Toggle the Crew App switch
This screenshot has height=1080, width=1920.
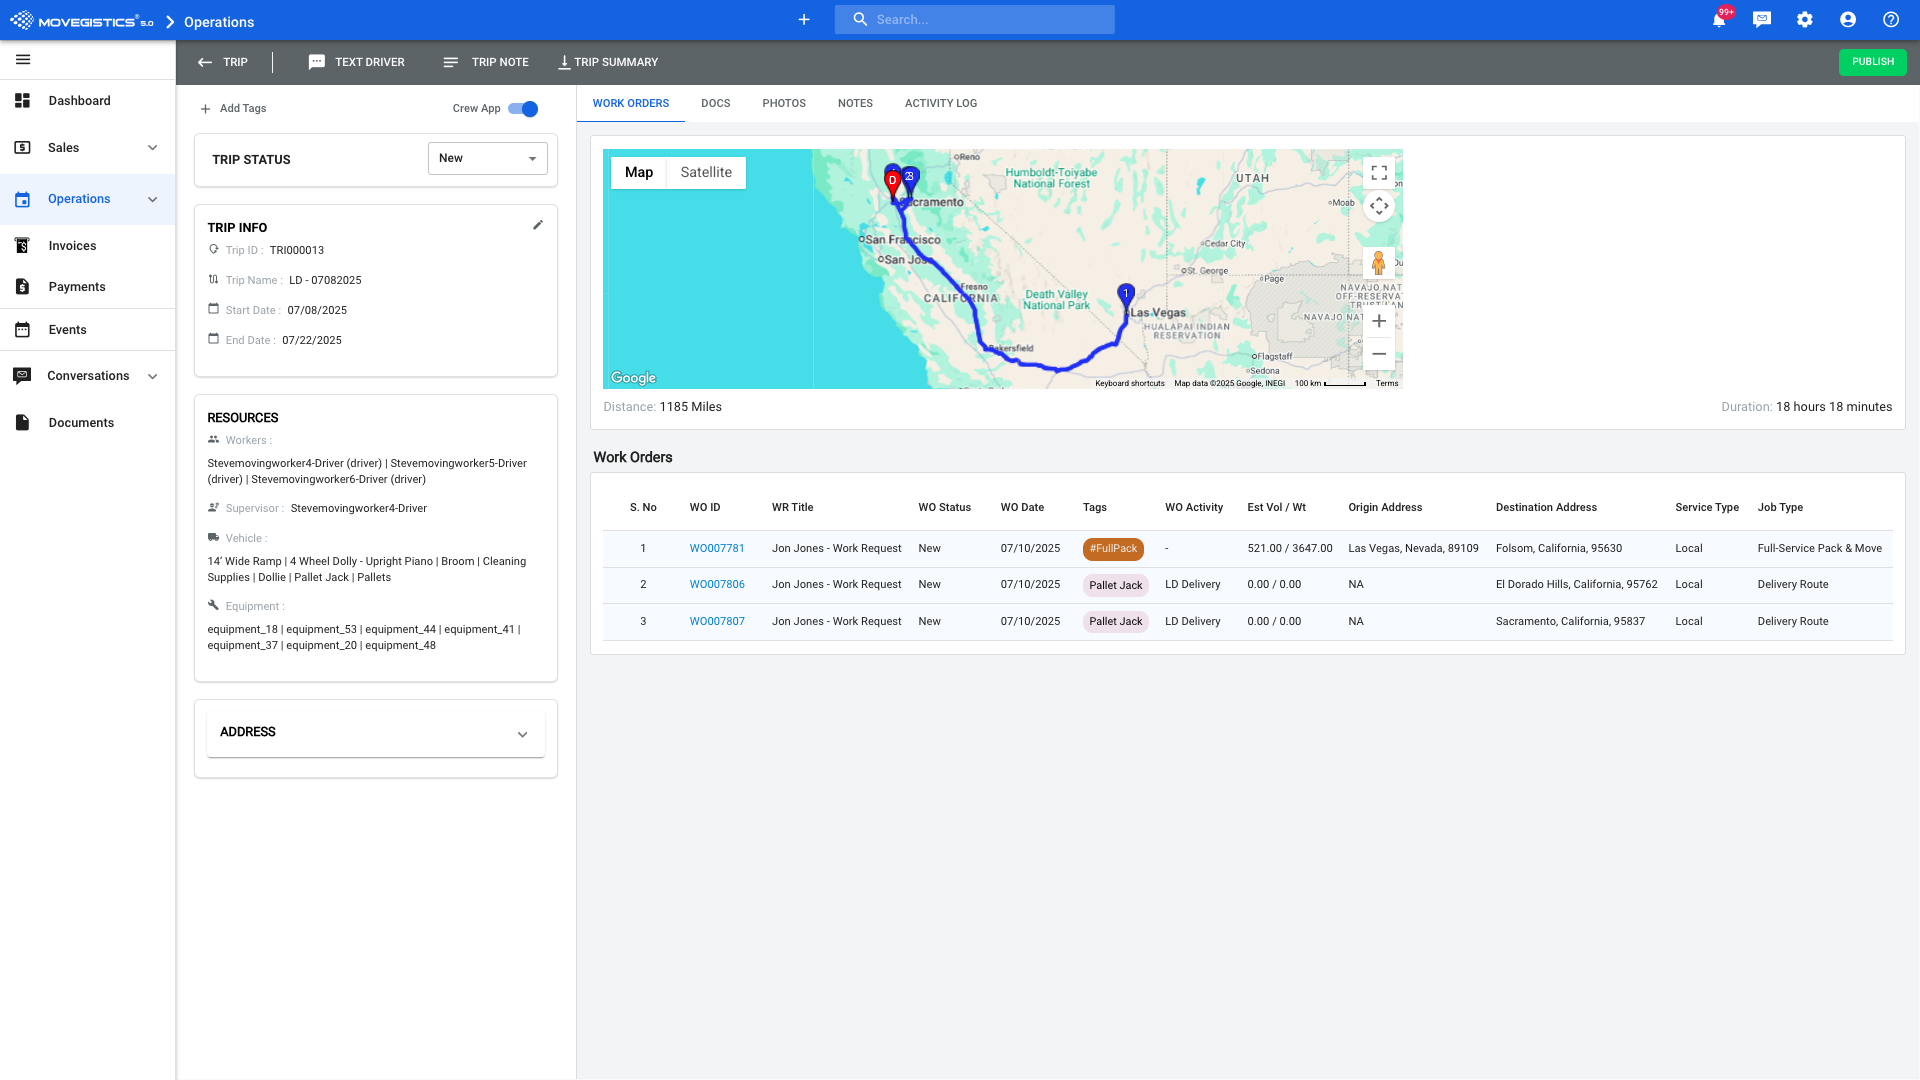tap(523, 109)
